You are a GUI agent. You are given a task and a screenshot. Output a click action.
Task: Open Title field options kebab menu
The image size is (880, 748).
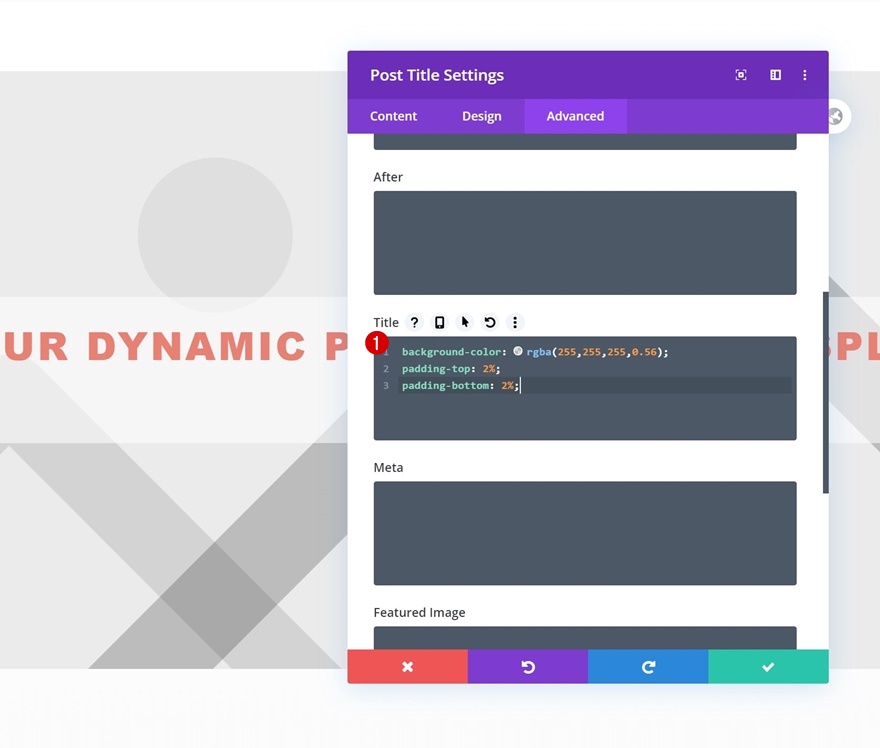click(x=515, y=322)
